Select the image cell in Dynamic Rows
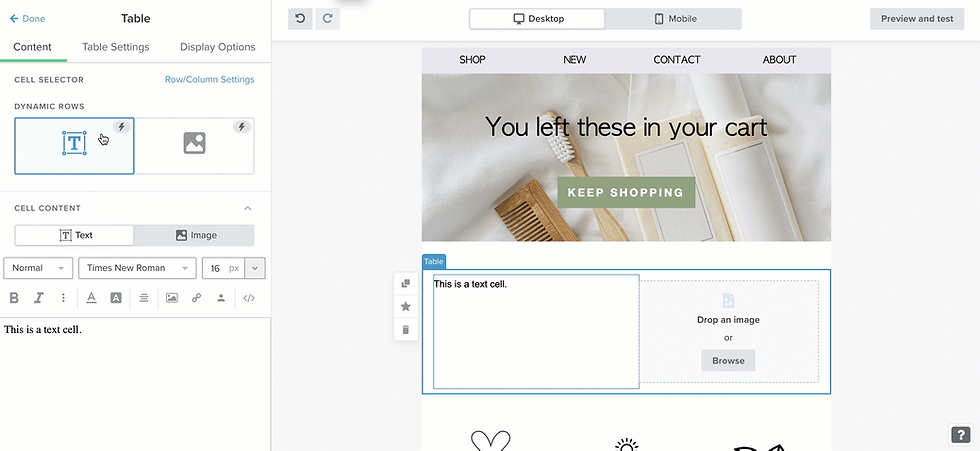The height and width of the screenshot is (451, 980). pyautogui.click(x=194, y=146)
